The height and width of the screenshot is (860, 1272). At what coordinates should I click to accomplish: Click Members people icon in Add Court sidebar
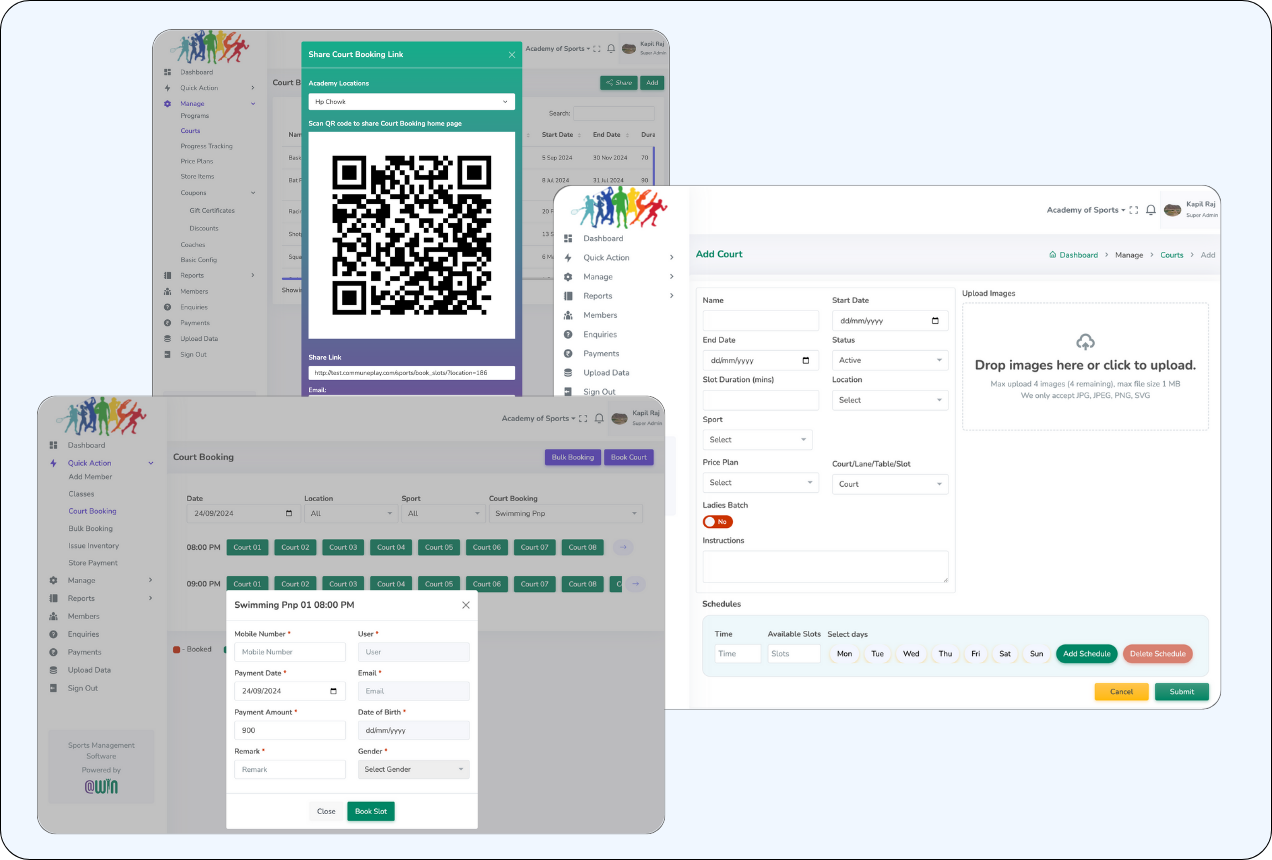click(x=568, y=315)
